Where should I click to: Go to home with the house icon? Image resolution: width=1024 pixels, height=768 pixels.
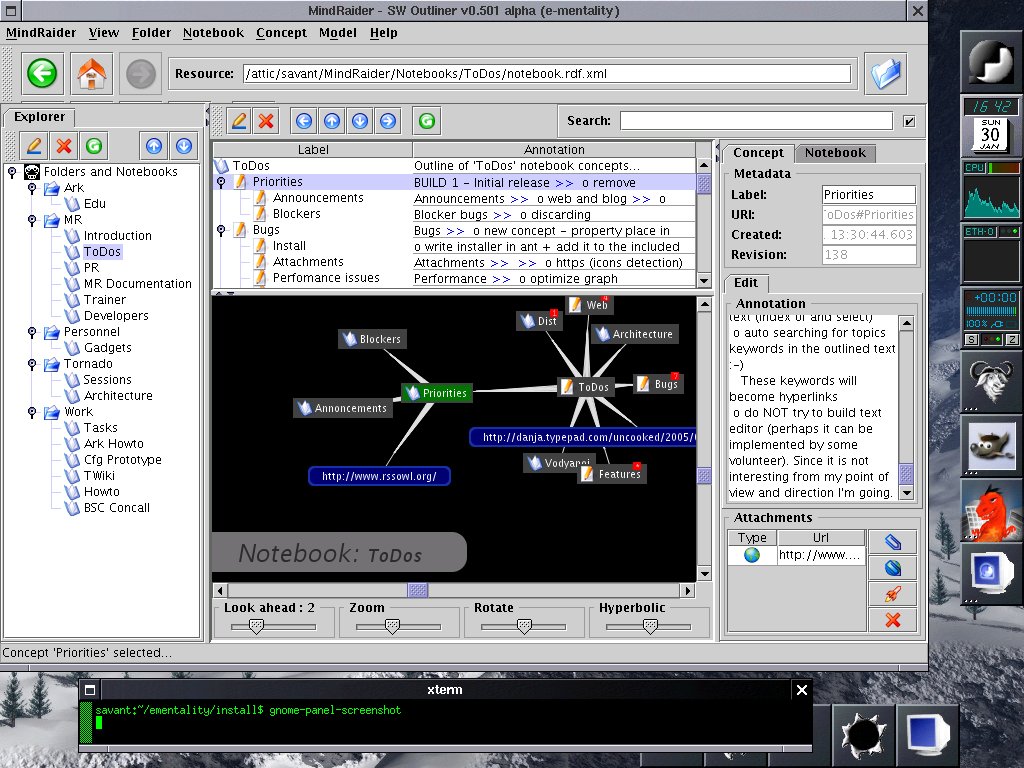(x=92, y=73)
